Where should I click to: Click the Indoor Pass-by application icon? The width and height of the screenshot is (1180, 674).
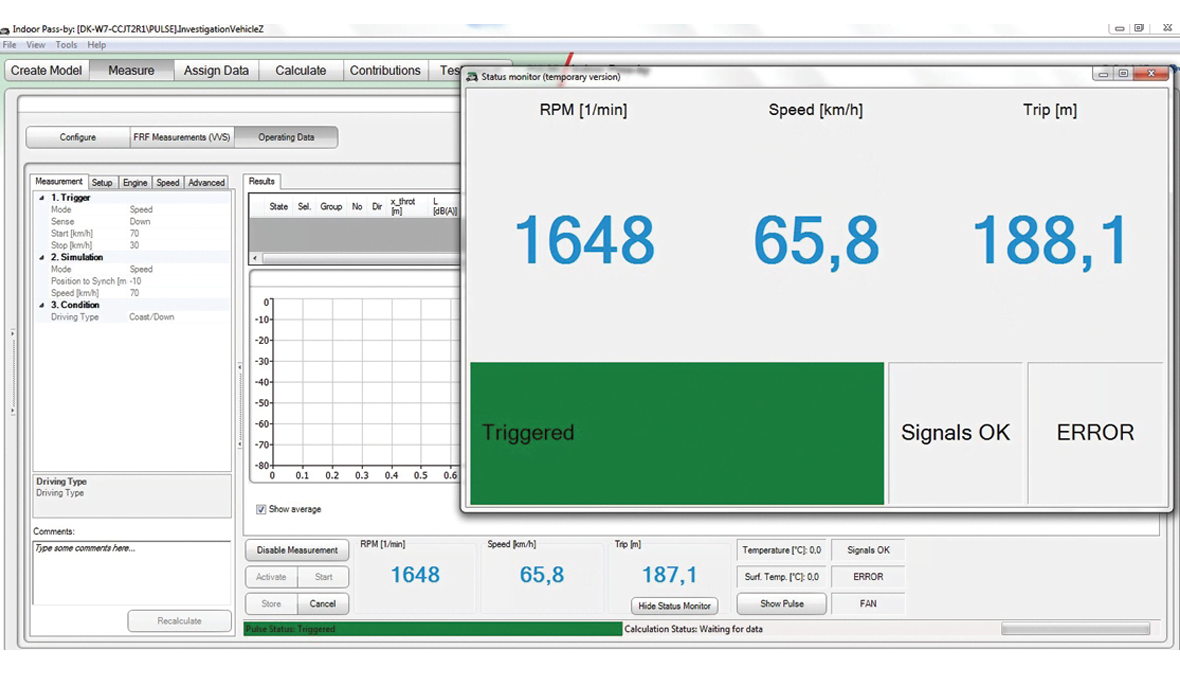8,29
